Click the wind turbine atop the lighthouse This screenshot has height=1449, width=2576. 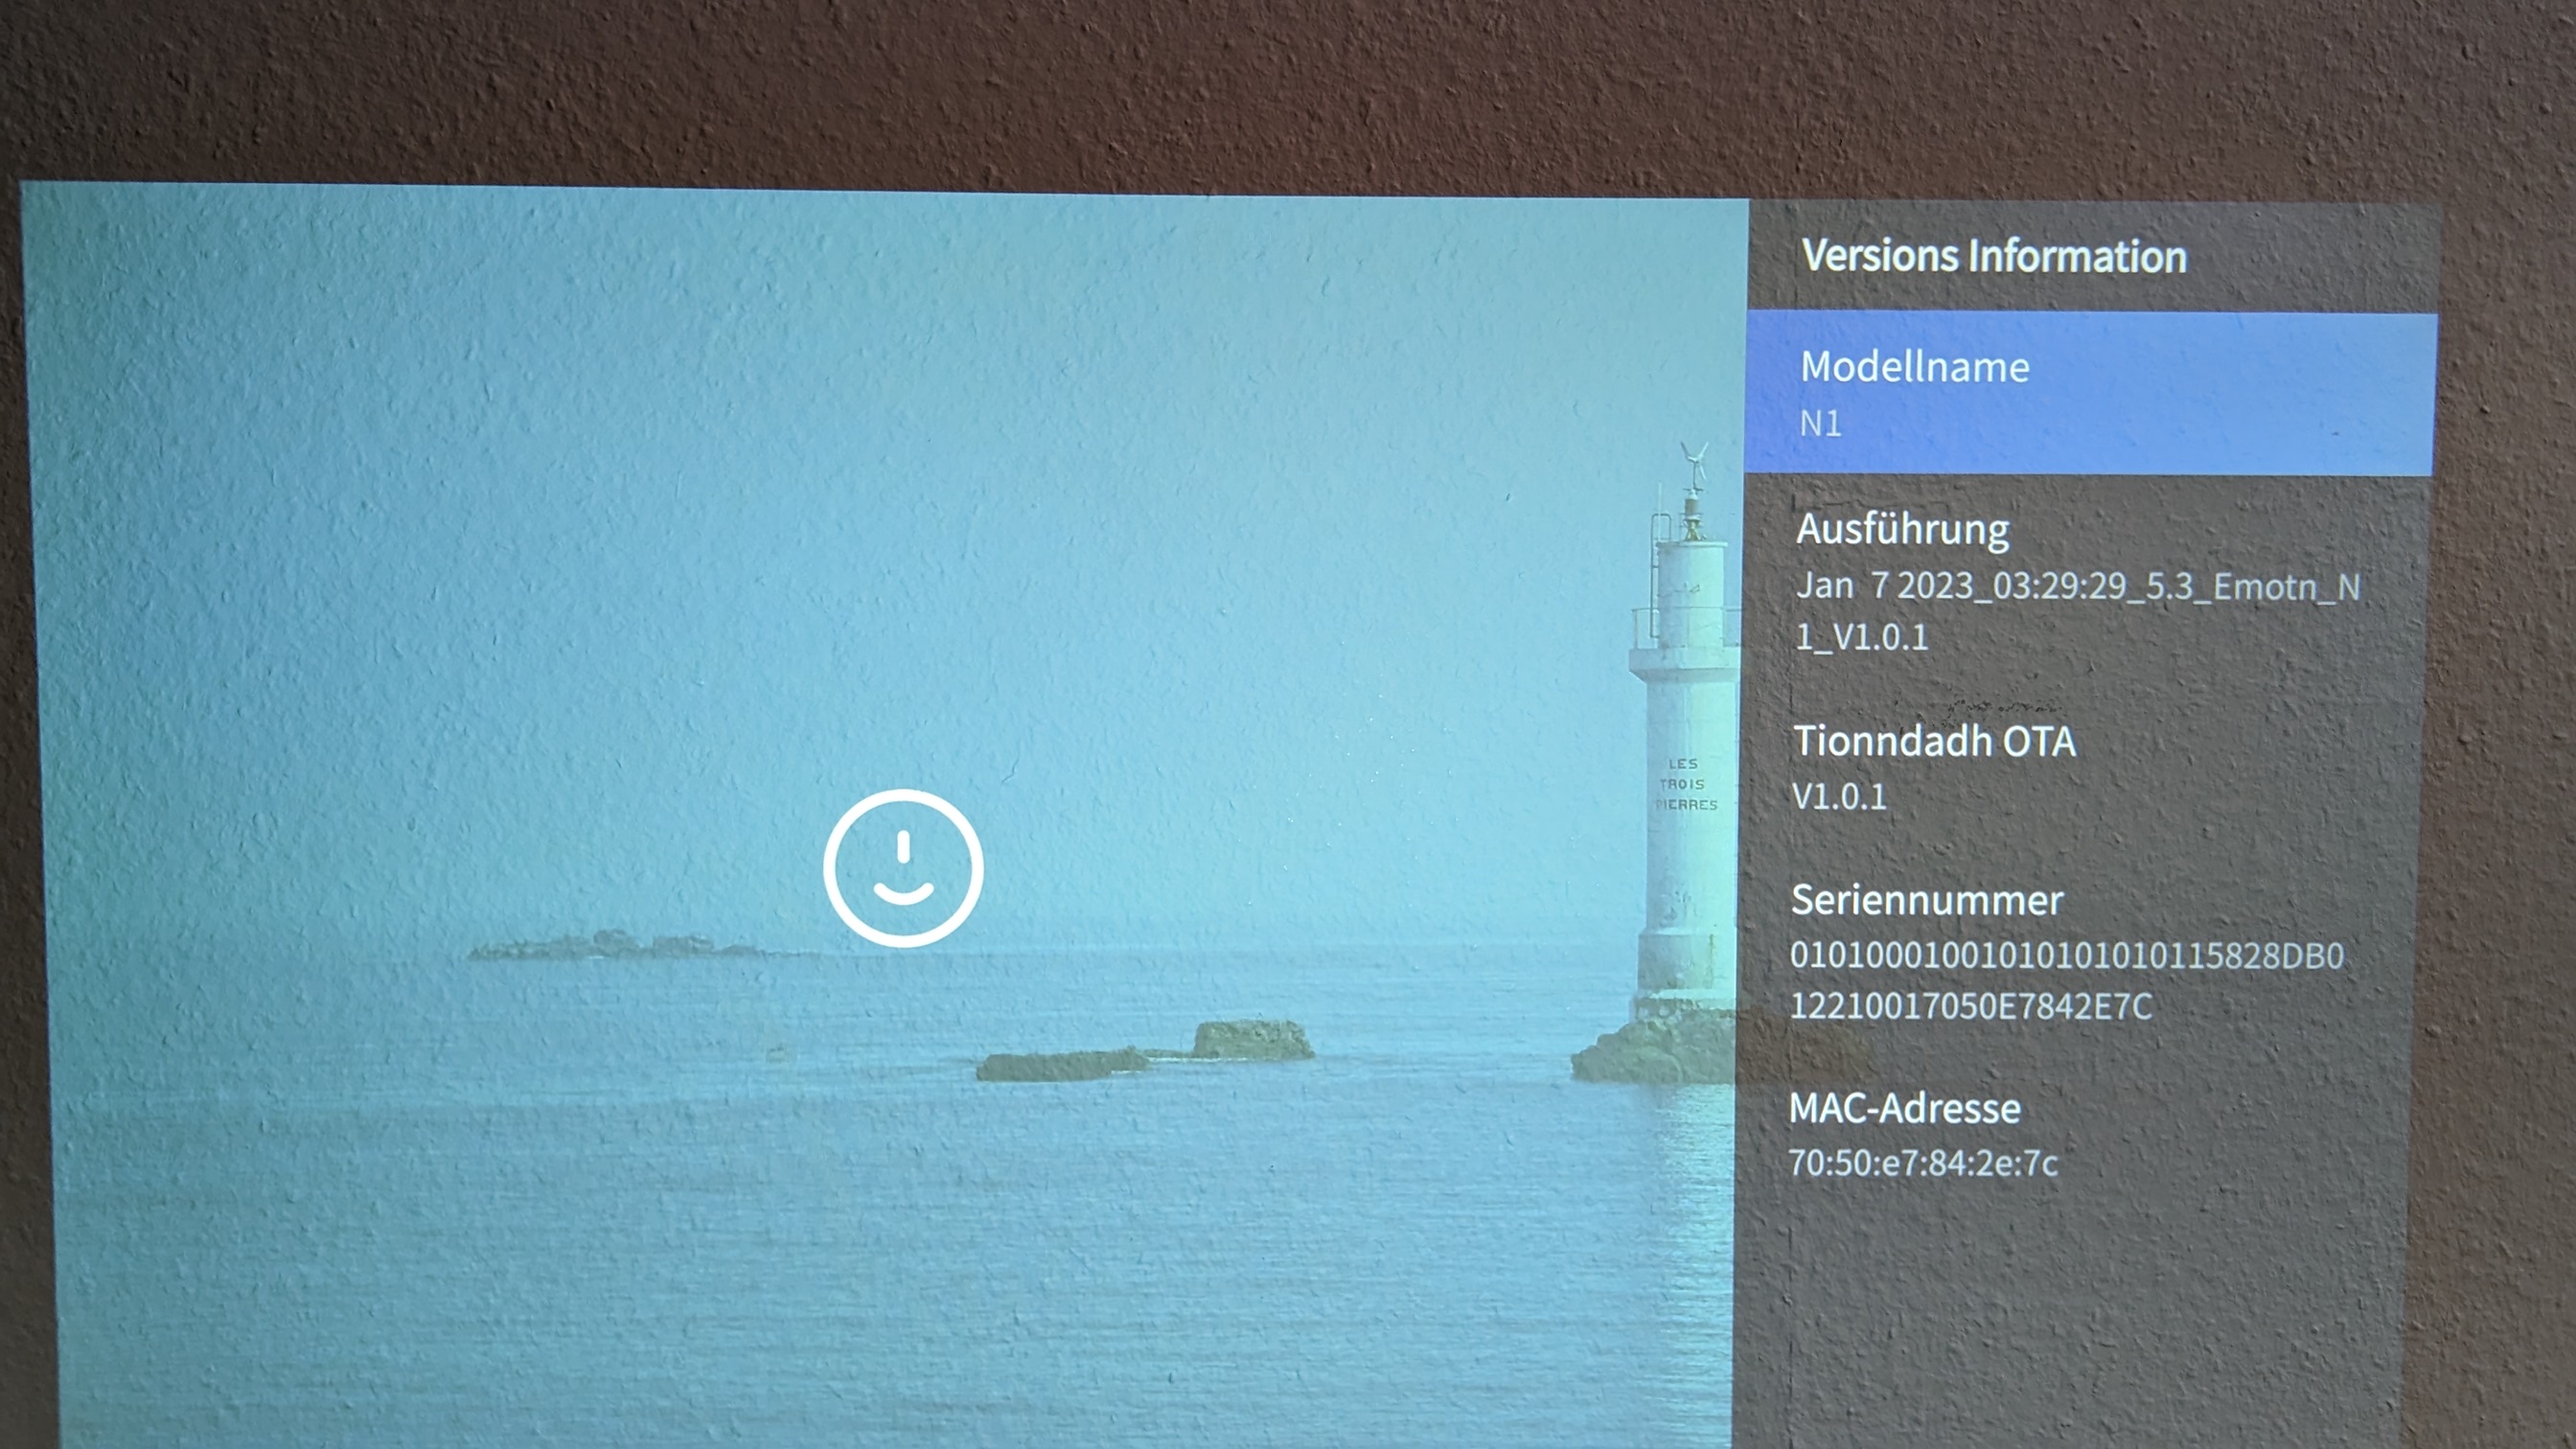point(1693,463)
